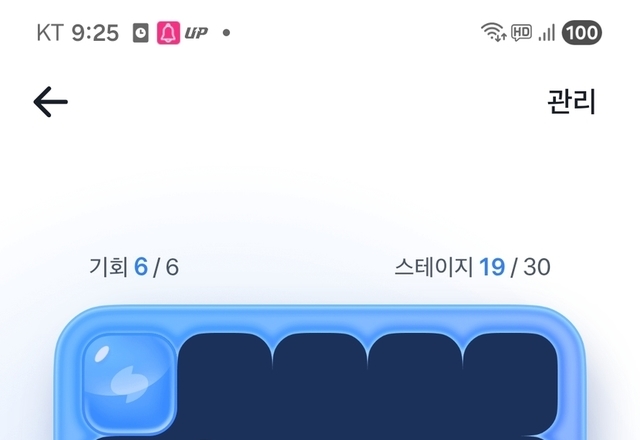Tap the glossy blue tile with logo
Screen dimensions: 640x440
pyautogui.click(x=130, y=383)
